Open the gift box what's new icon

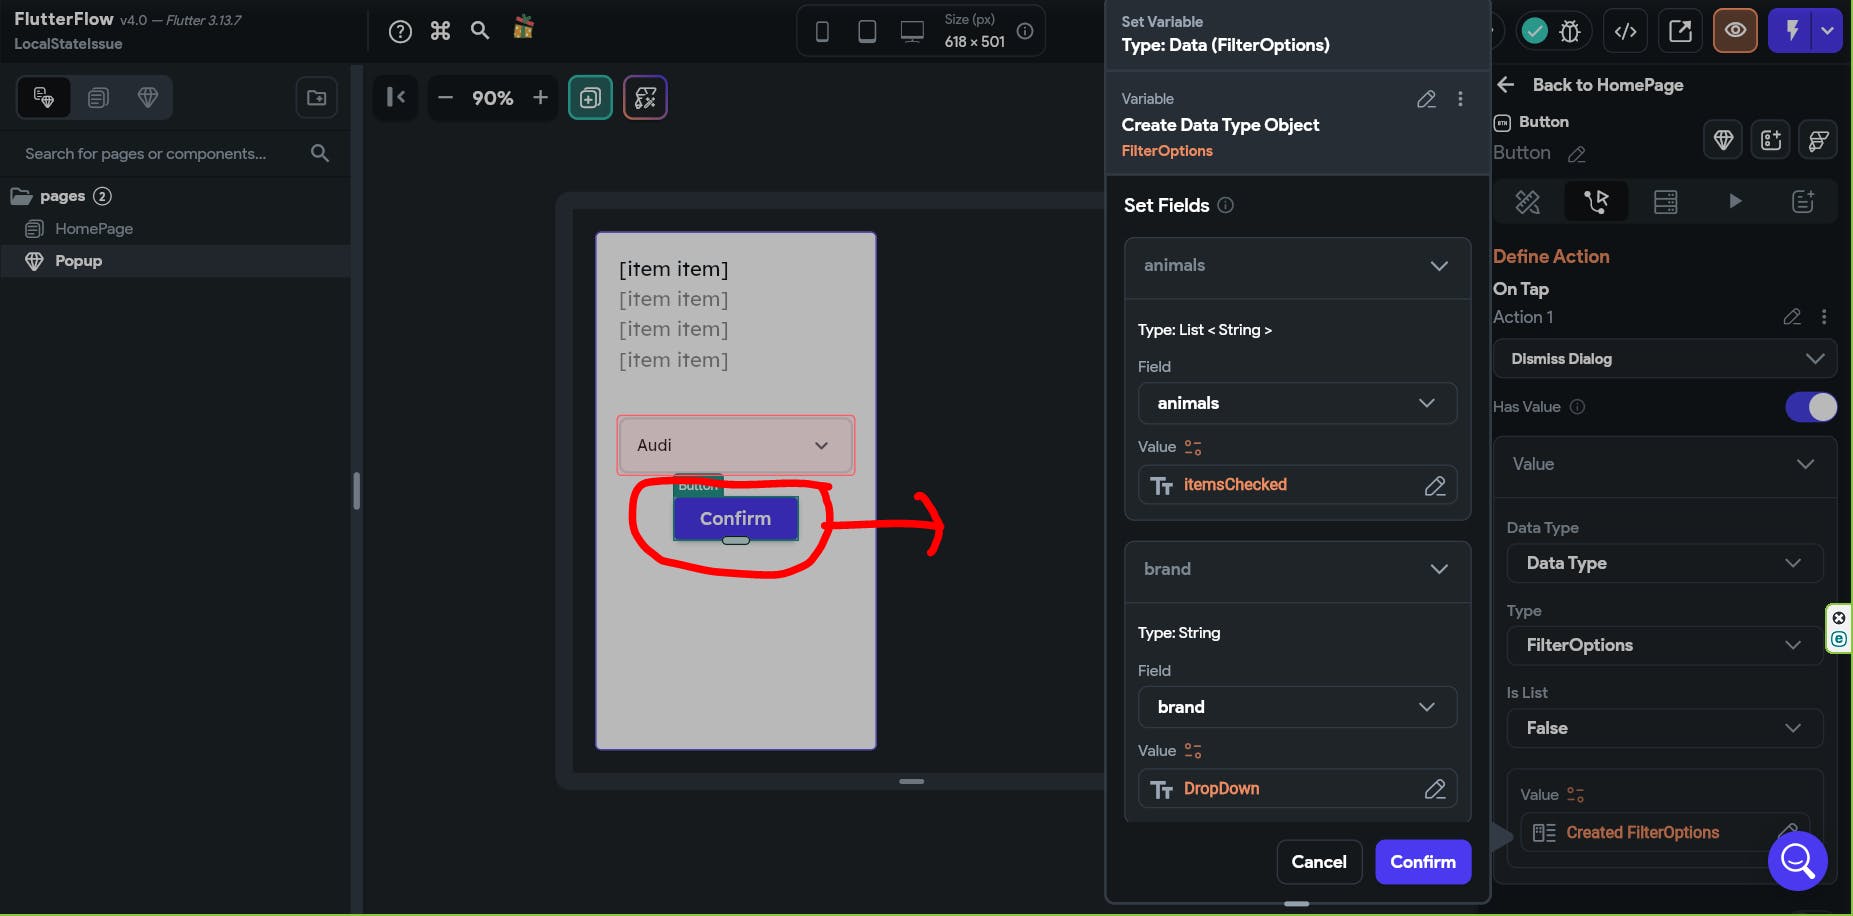522,28
